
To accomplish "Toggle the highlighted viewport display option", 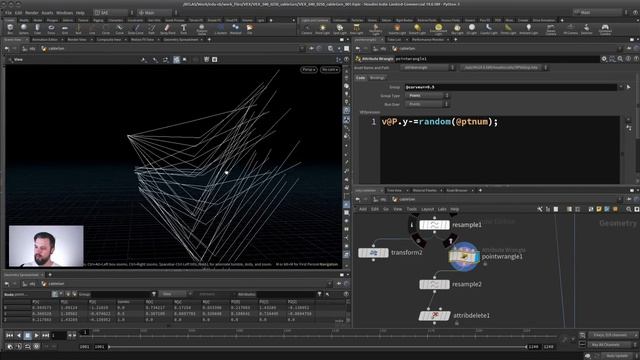I will click(176, 60).
